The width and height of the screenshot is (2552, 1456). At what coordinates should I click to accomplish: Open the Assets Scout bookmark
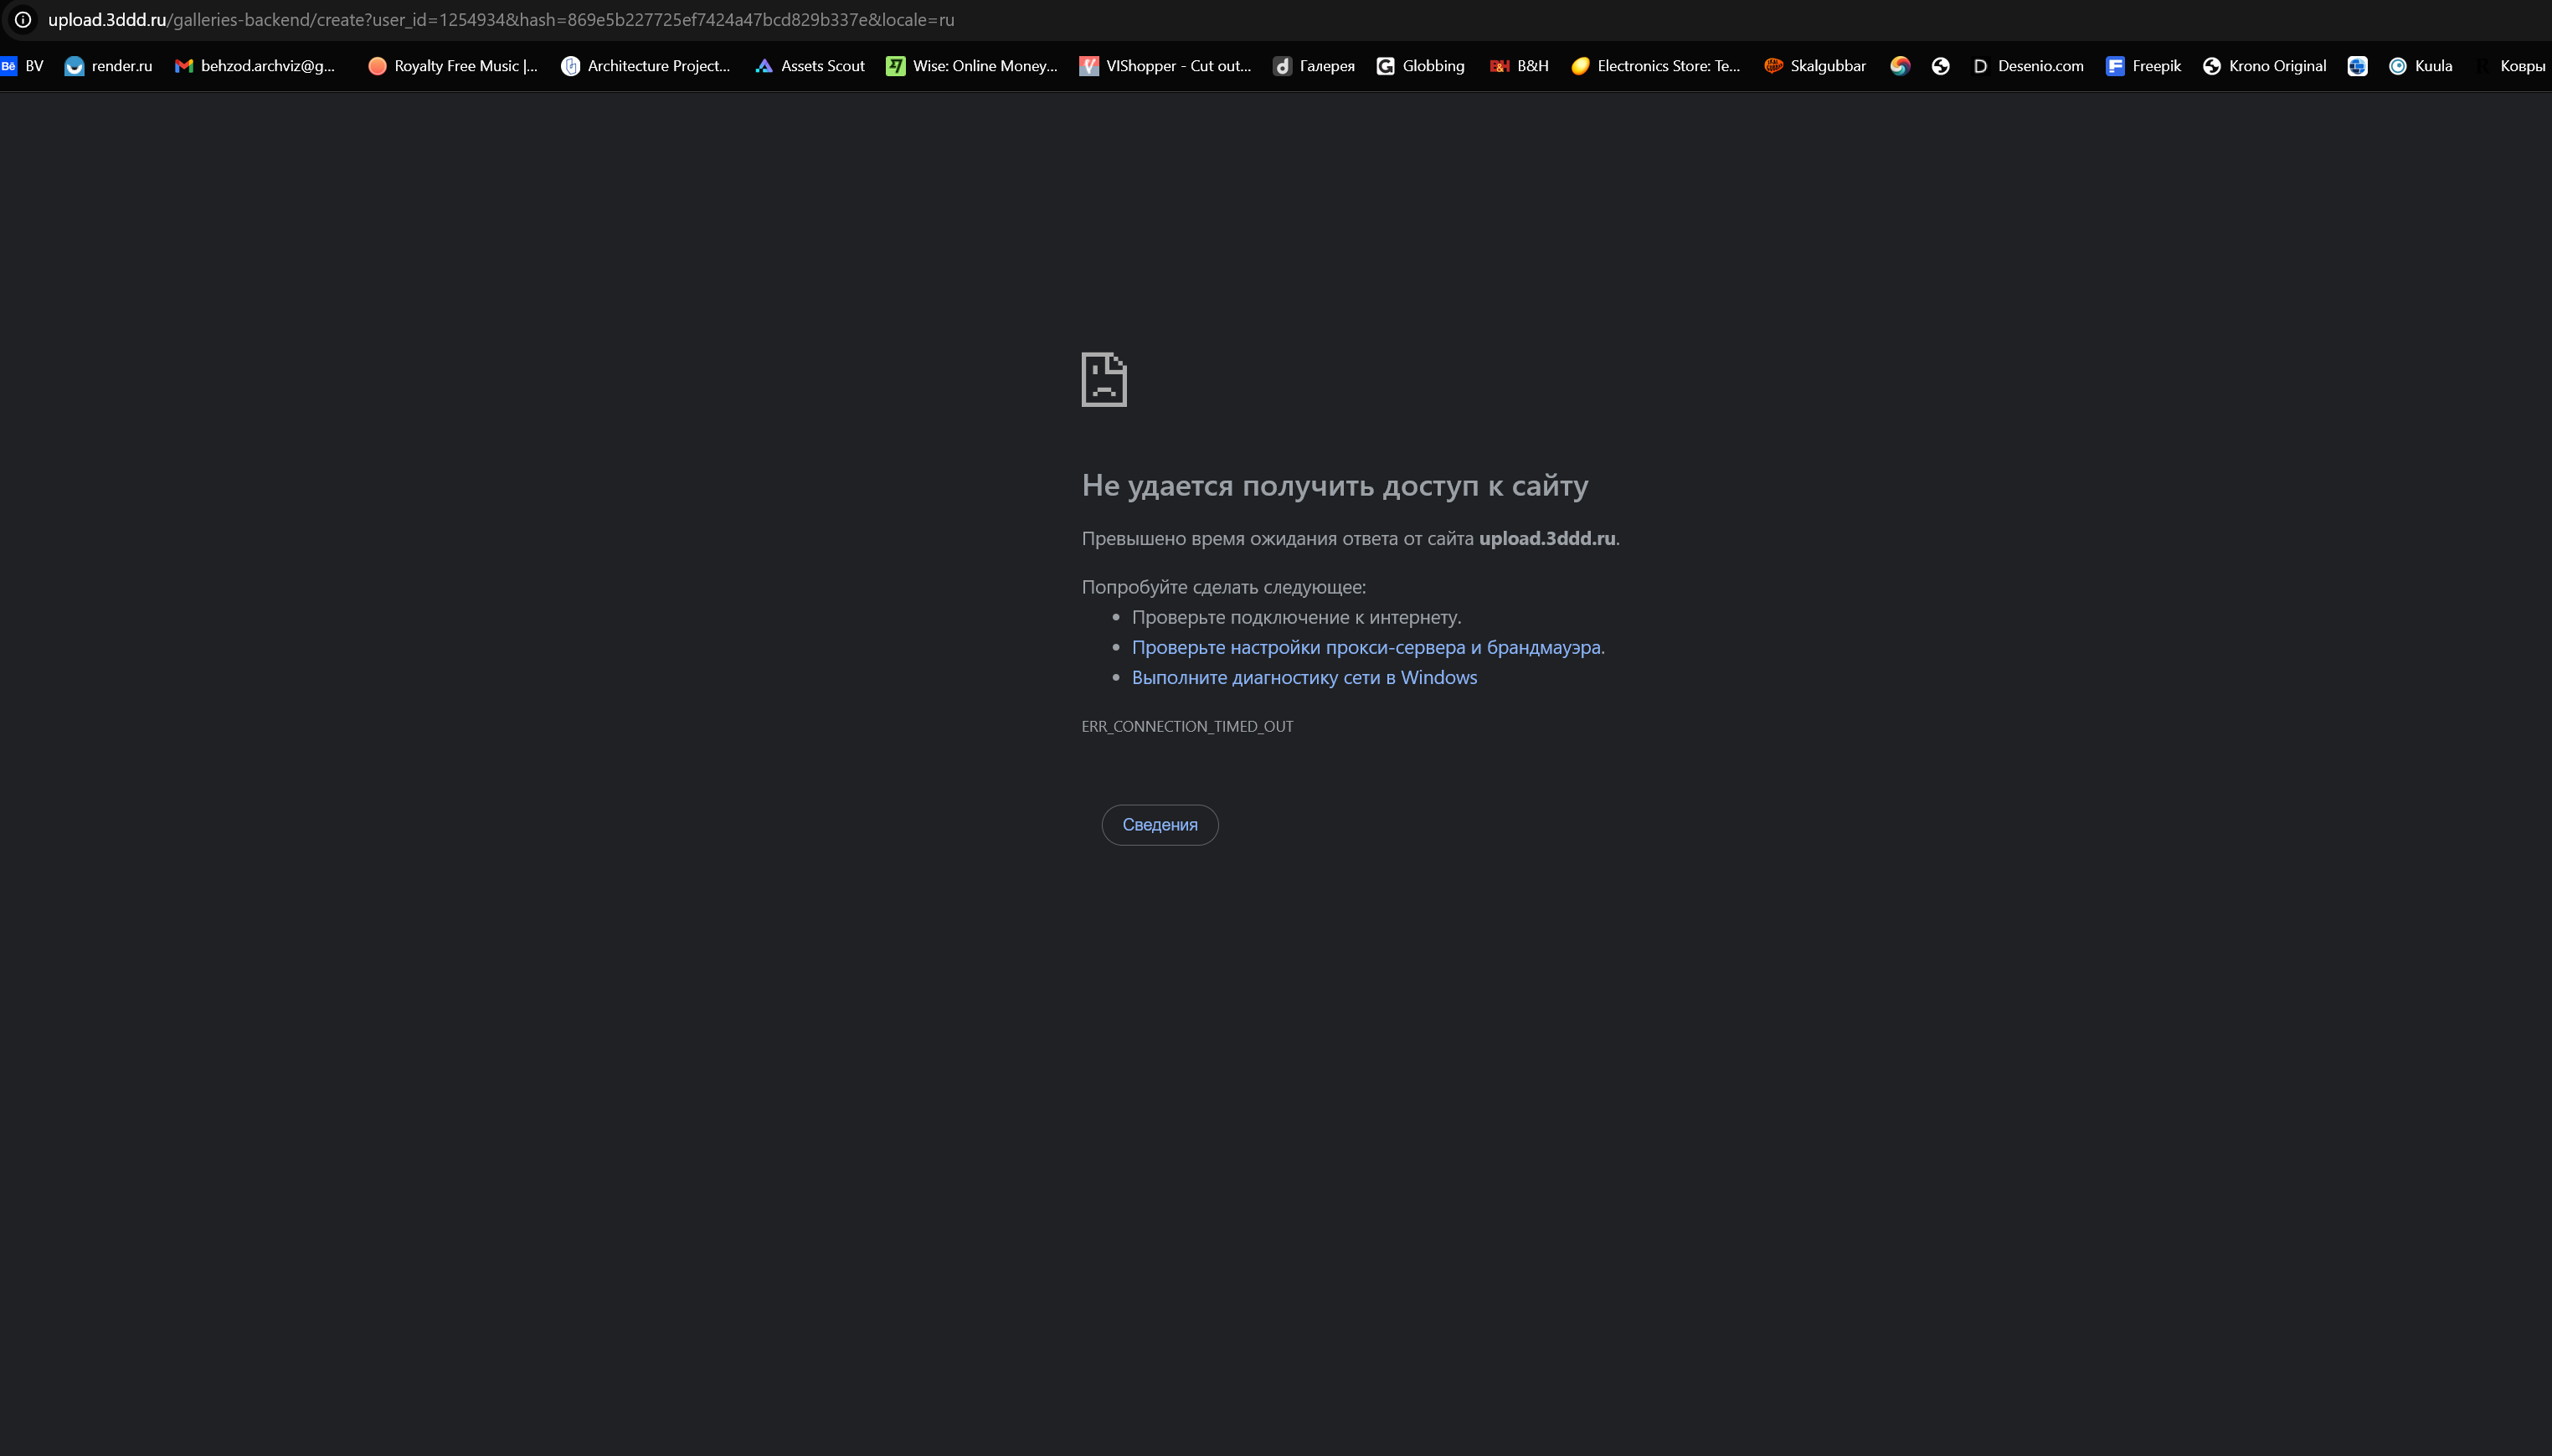pyautogui.click(x=810, y=66)
